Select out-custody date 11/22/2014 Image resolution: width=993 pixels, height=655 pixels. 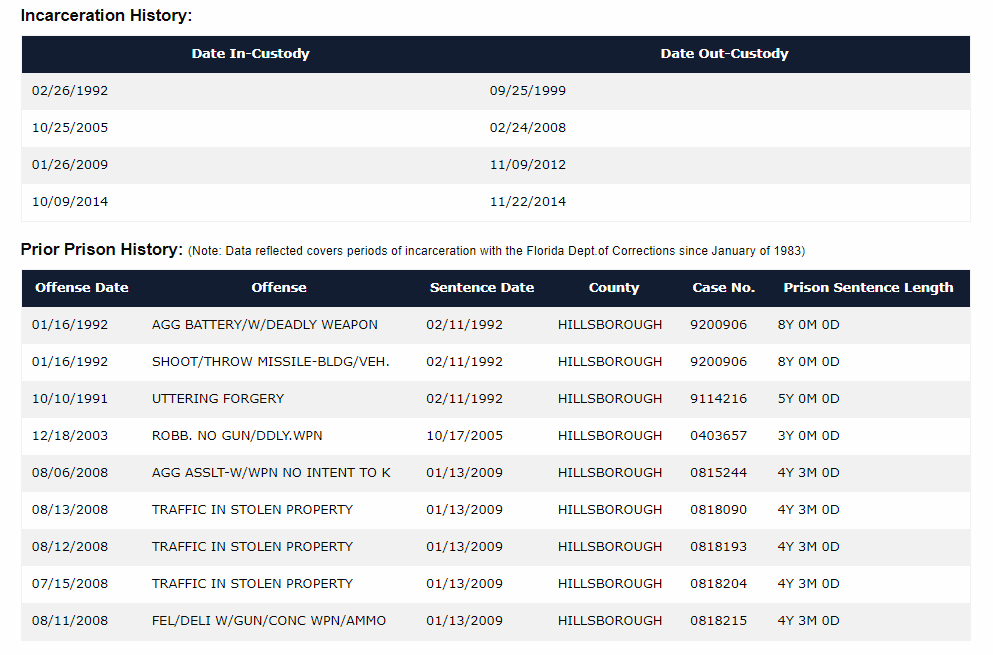pyautogui.click(x=528, y=201)
